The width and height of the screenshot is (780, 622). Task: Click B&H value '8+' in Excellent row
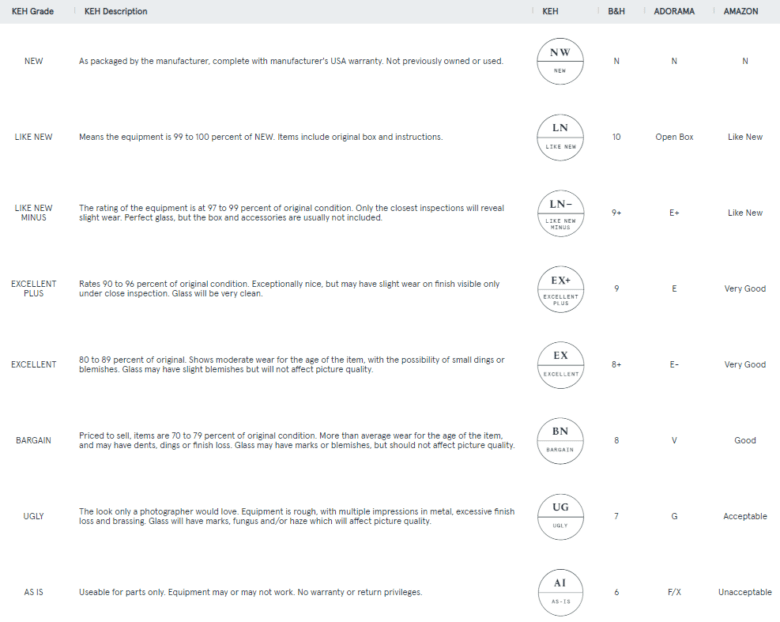coord(616,364)
